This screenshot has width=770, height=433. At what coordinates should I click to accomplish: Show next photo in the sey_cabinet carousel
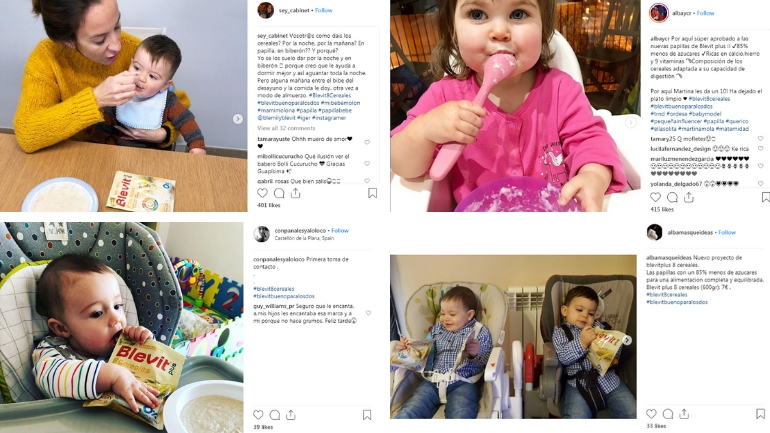point(238,119)
